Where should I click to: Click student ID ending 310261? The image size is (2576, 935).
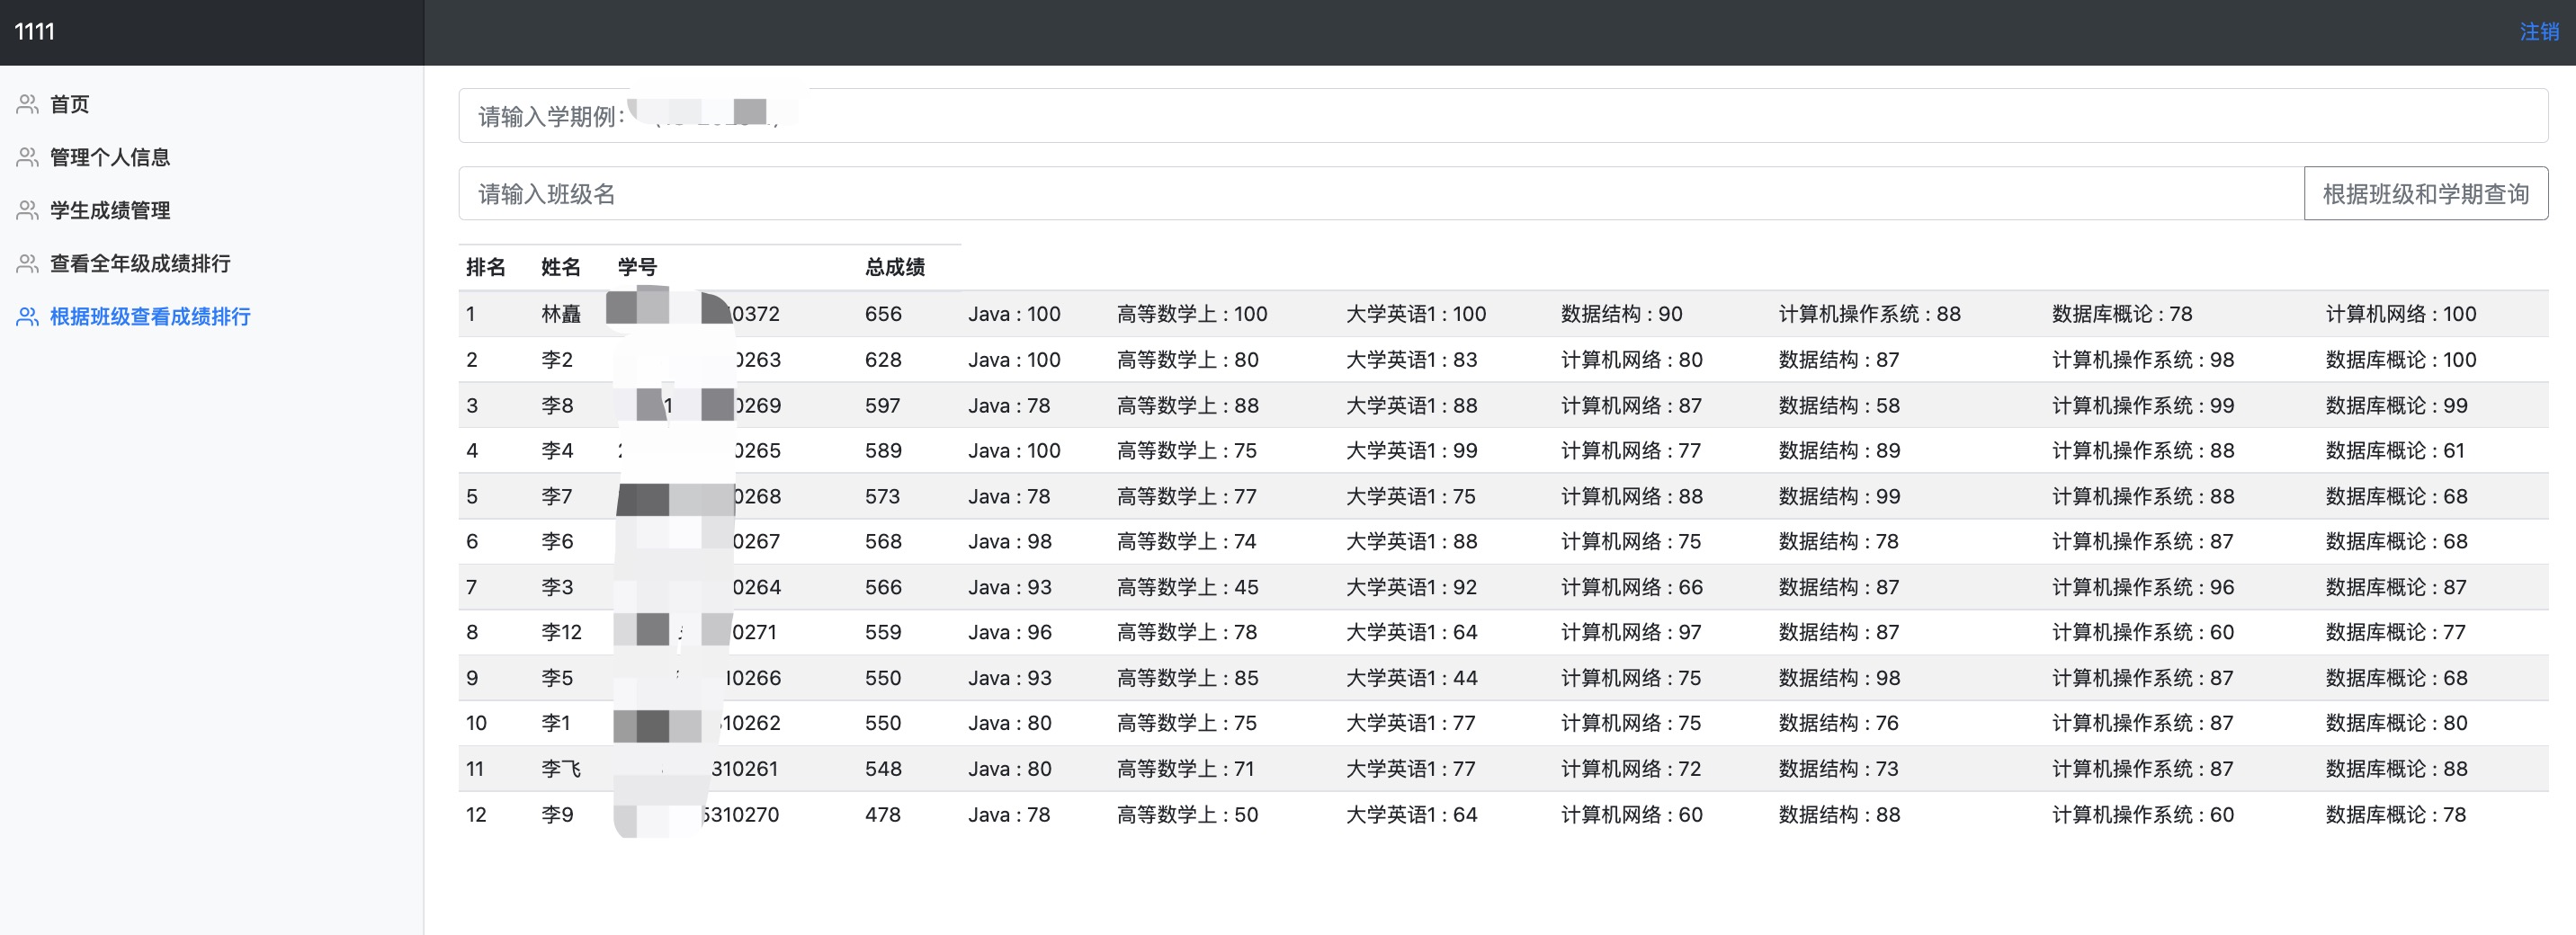[744, 770]
